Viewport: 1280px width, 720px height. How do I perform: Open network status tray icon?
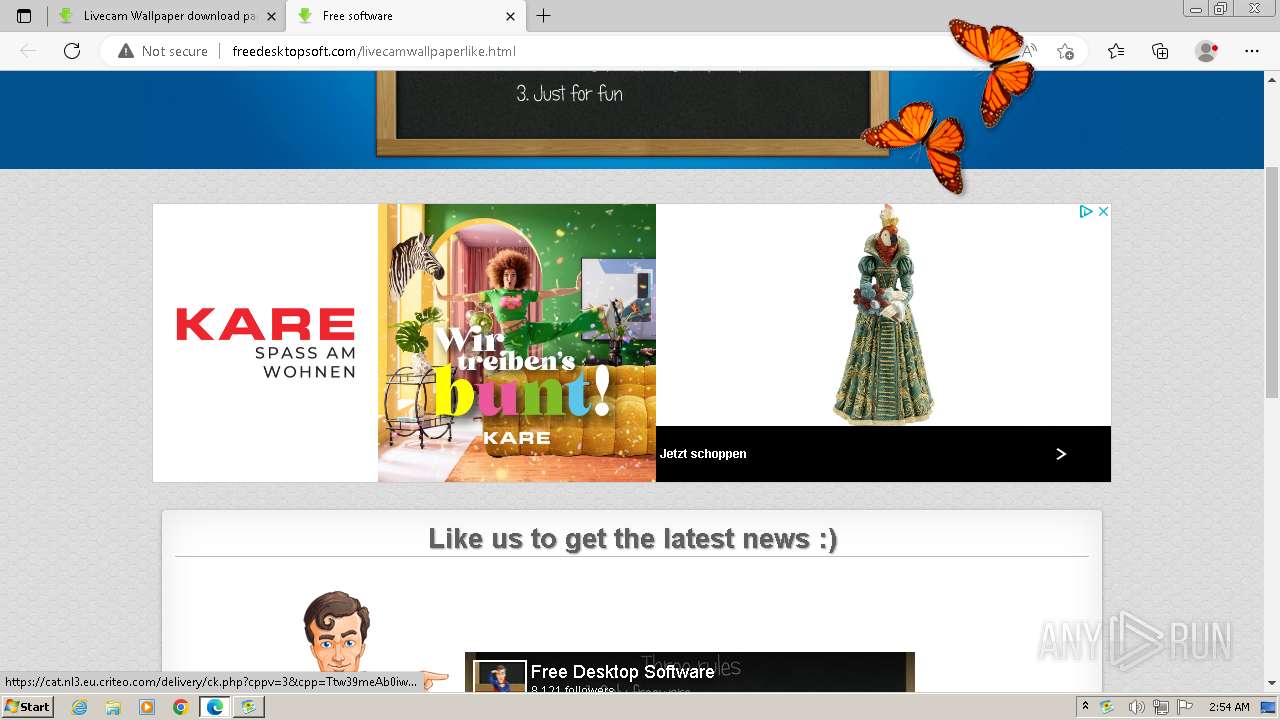point(1160,707)
